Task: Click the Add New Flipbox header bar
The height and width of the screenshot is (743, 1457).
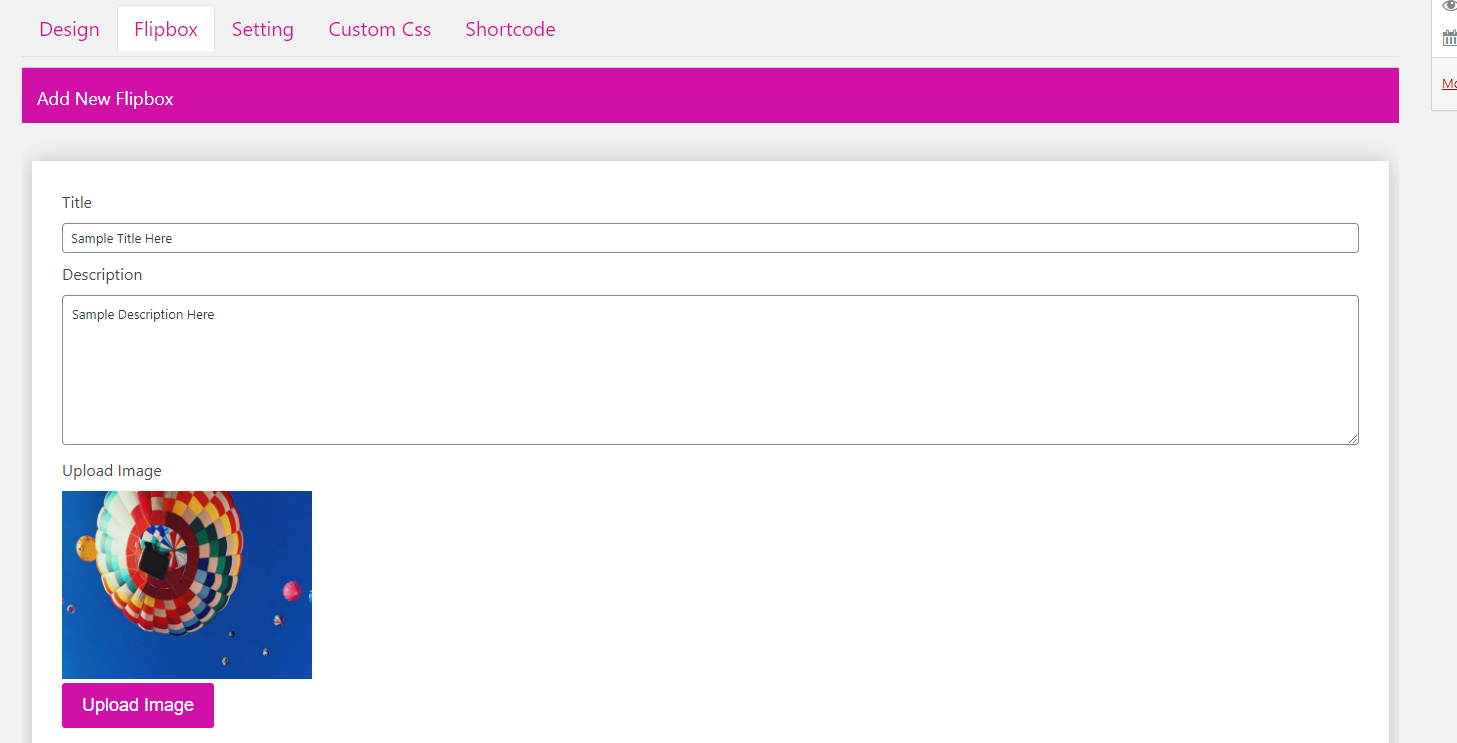Action: [x=710, y=96]
